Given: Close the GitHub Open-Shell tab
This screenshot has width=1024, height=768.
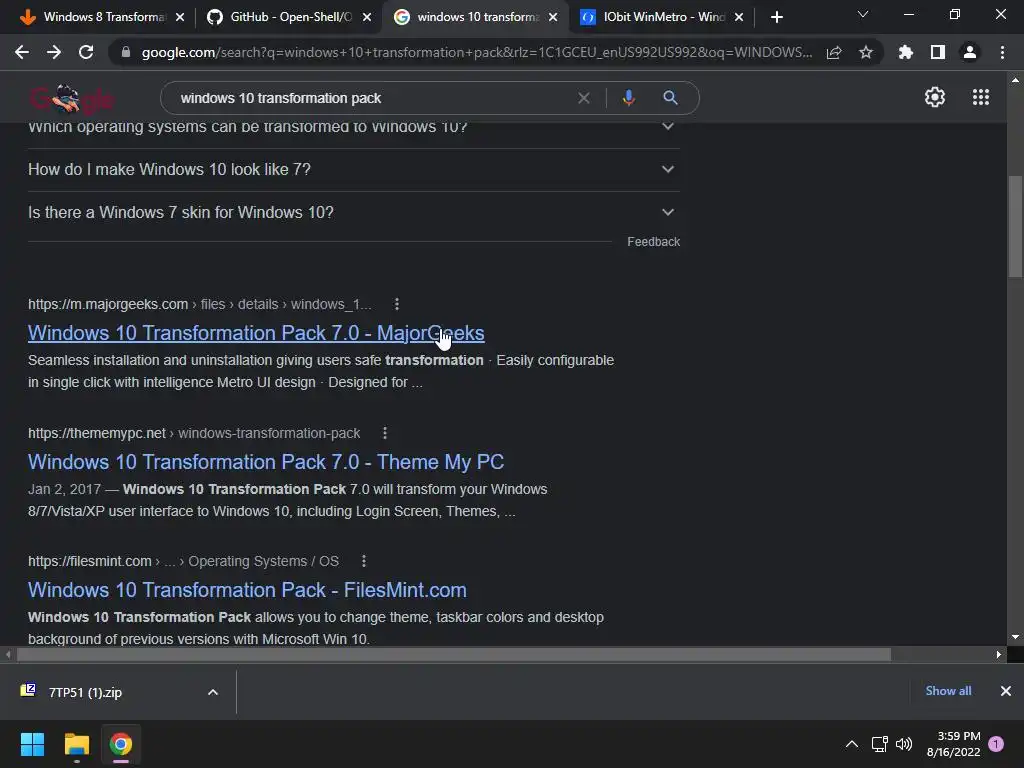Looking at the screenshot, I should point(367,17).
